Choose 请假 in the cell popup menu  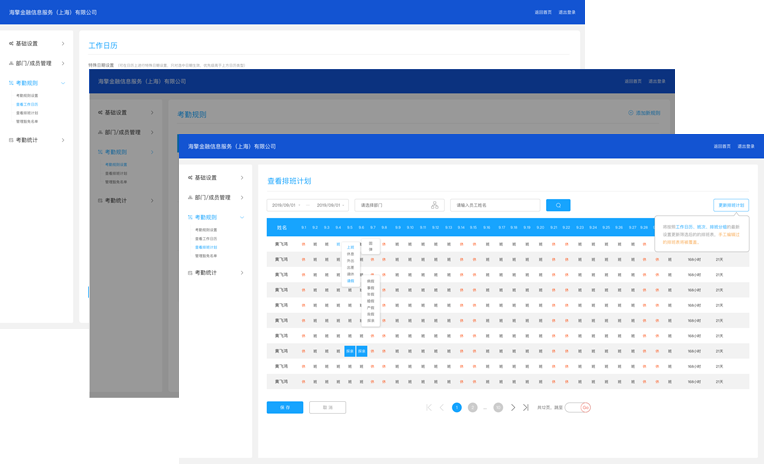[350, 281]
